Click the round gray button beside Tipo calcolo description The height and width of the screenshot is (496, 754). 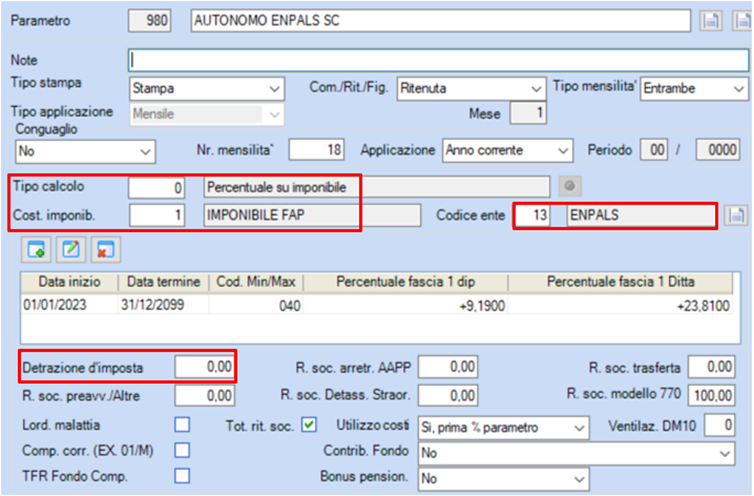click(x=570, y=186)
